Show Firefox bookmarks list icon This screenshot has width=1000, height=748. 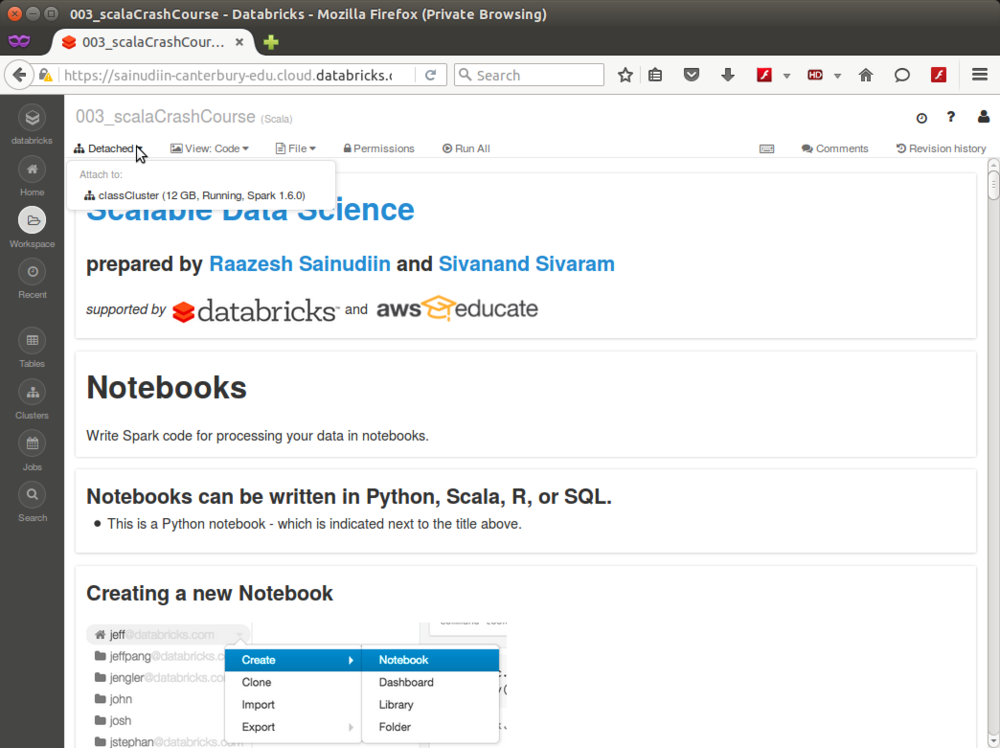tap(655, 75)
